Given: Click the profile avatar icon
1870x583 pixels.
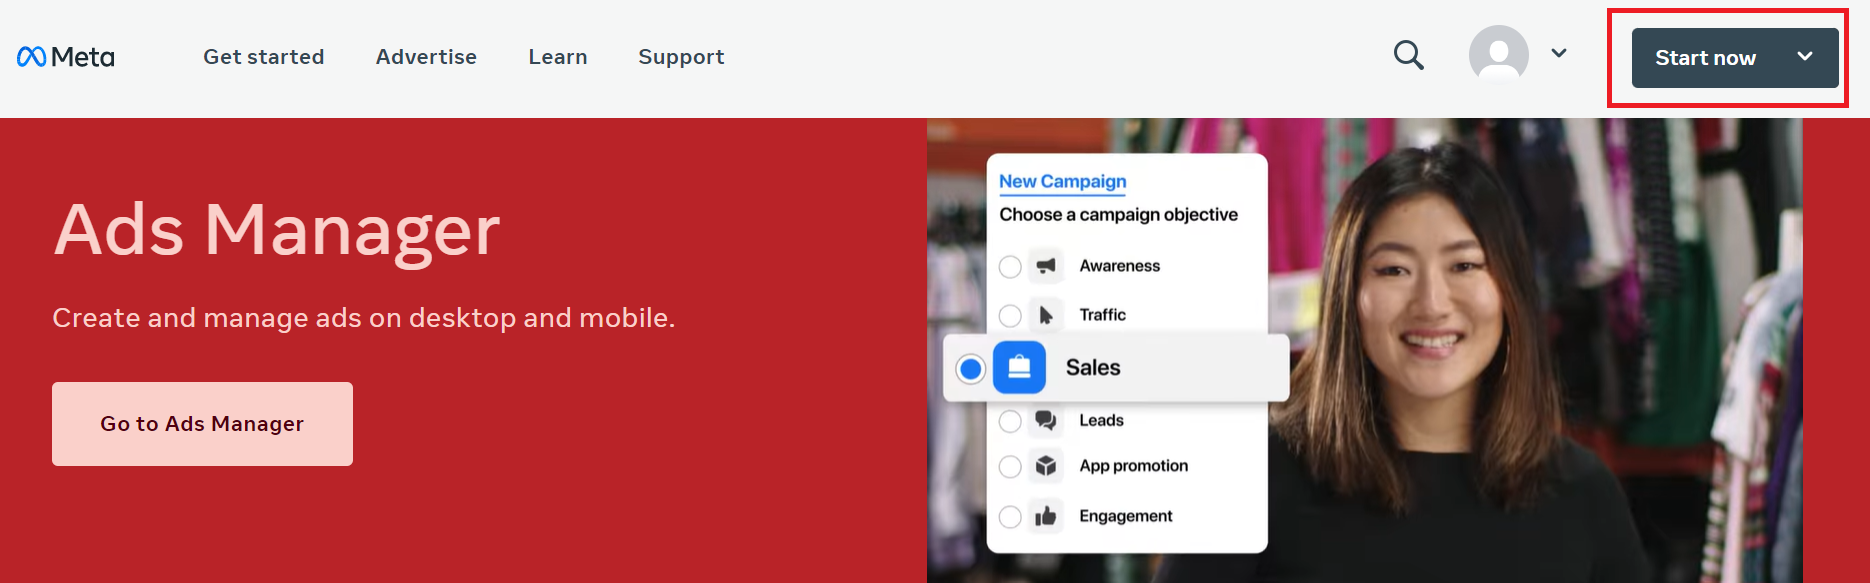Looking at the screenshot, I should 1498,54.
